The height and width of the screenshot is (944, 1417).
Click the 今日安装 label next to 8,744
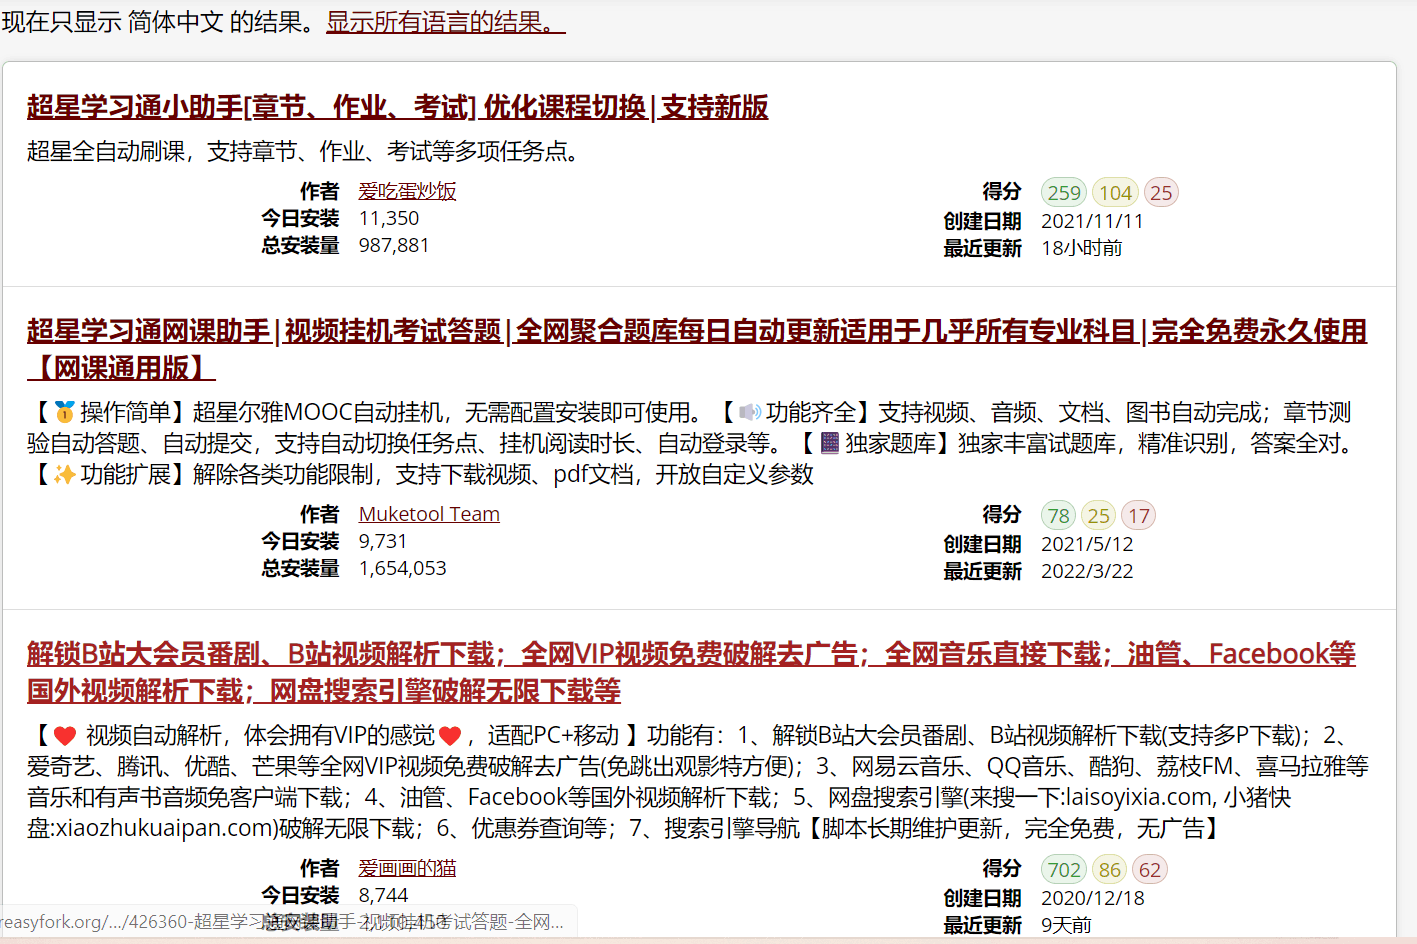[300, 895]
